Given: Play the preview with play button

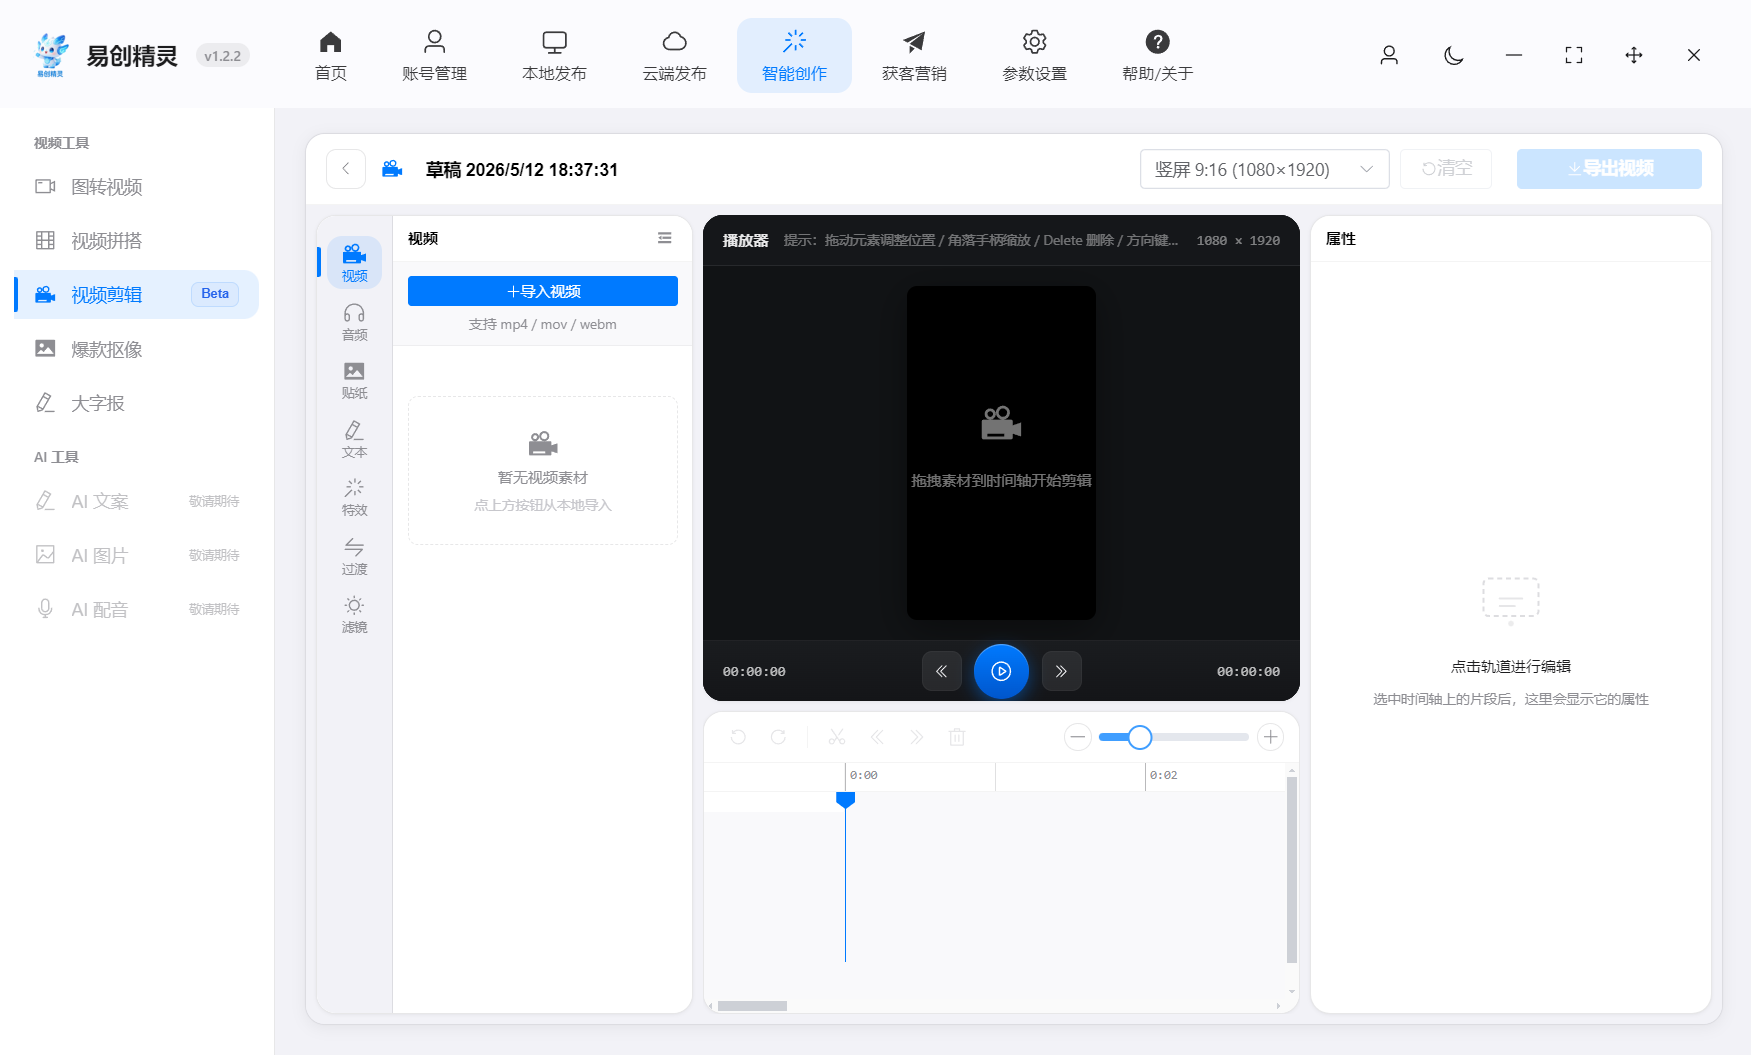Looking at the screenshot, I should click(1001, 671).
